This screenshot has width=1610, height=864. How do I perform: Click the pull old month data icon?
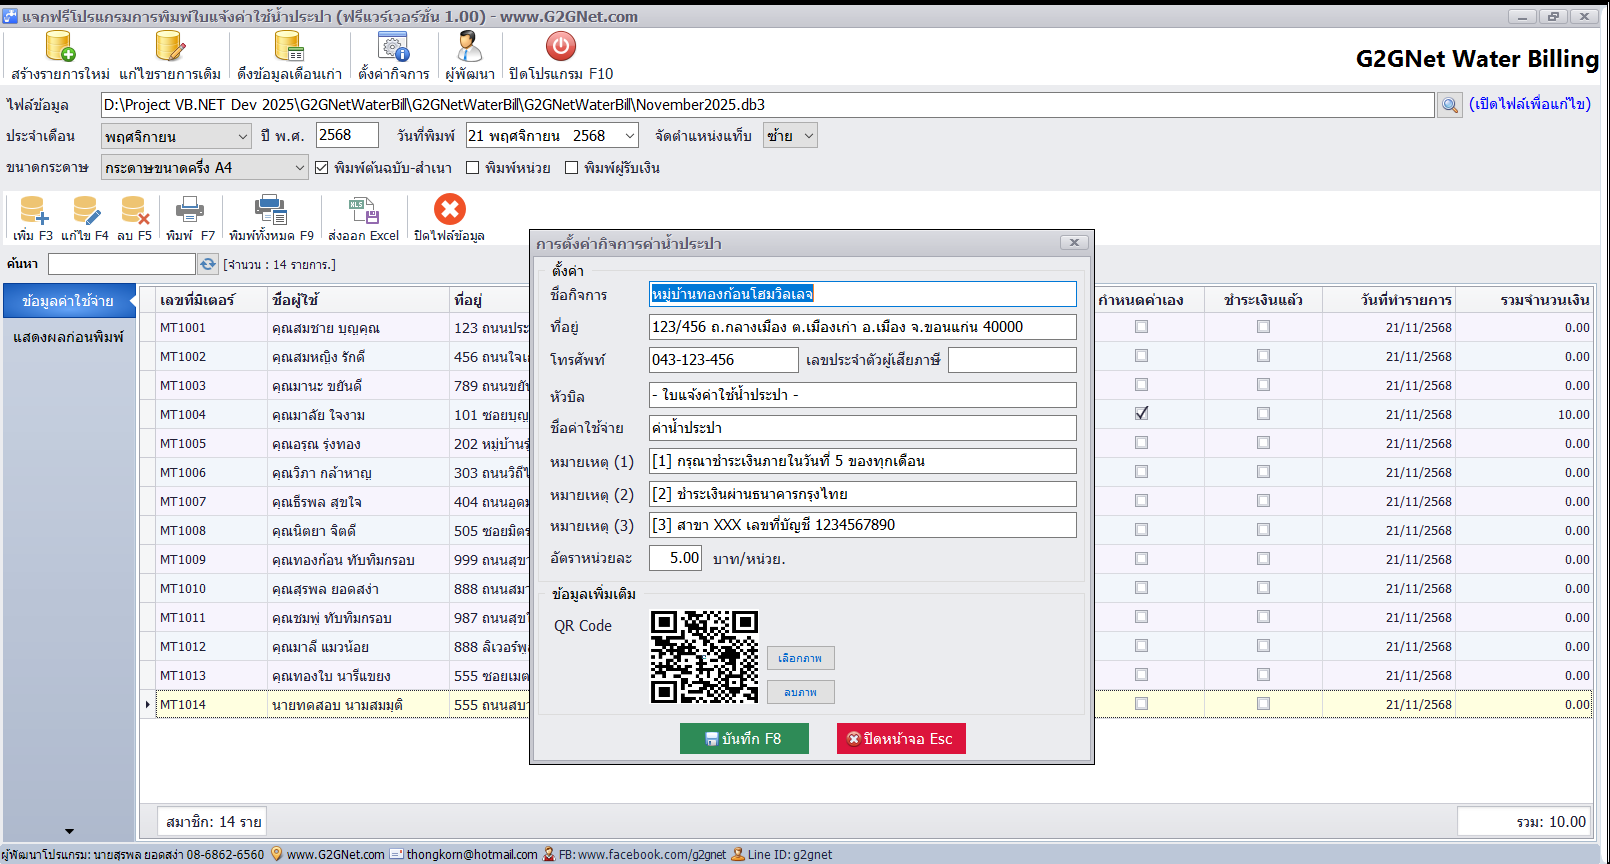pos(288,47)
